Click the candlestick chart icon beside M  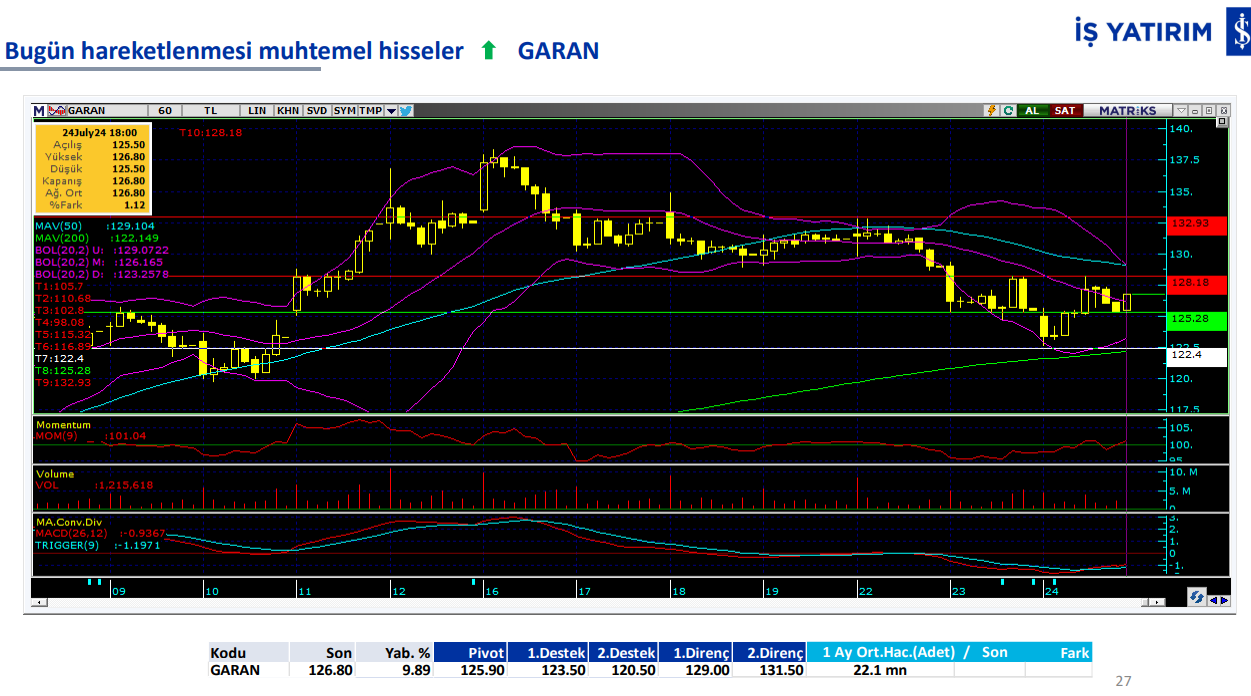(x=58, y=110)
